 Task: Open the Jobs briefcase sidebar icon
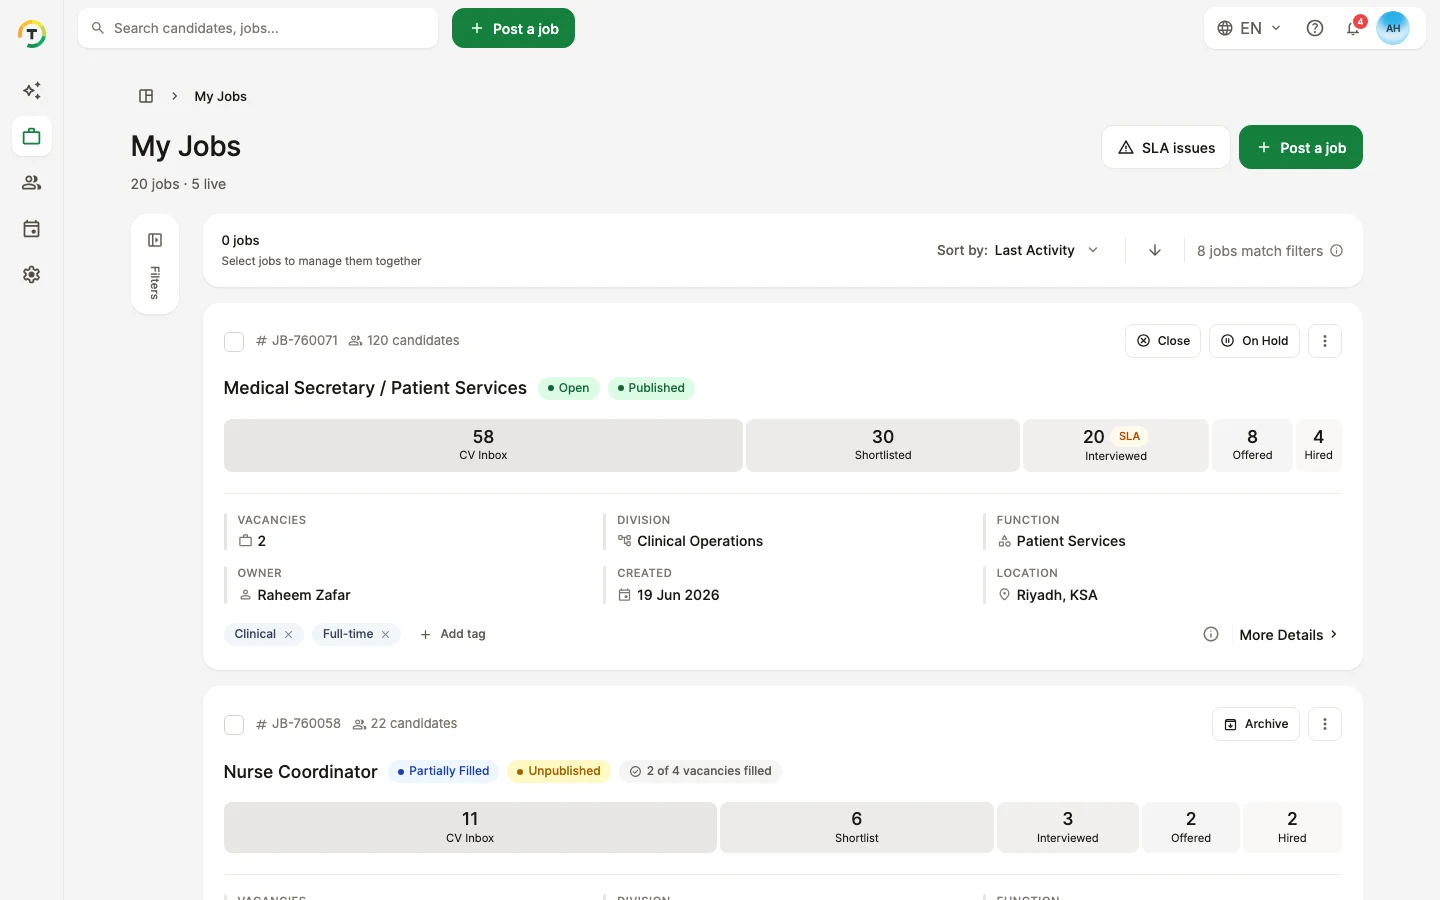click(x=32, y=137)
